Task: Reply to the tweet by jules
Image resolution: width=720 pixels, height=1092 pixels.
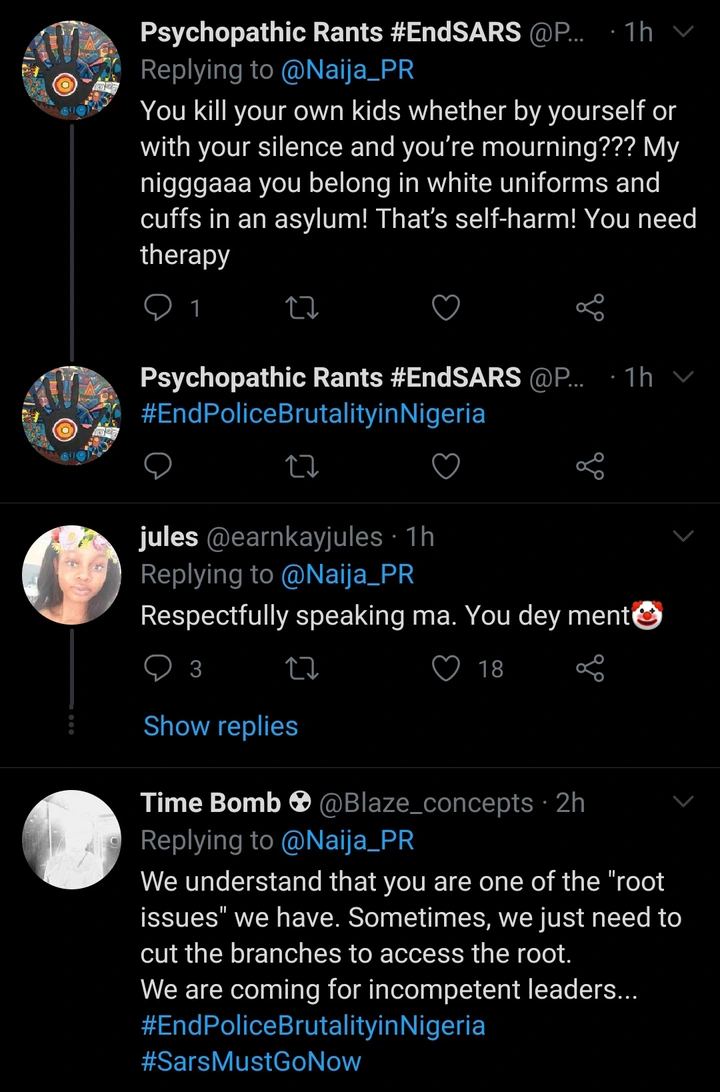Action: click(158, 668)
